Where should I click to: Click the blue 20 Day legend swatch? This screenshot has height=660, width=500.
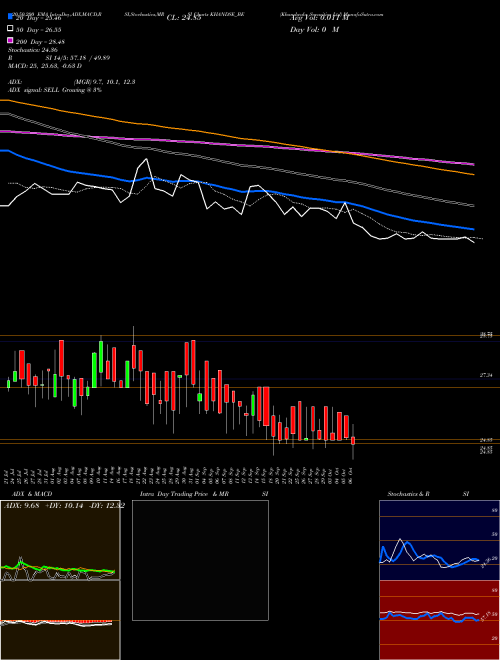10,17
